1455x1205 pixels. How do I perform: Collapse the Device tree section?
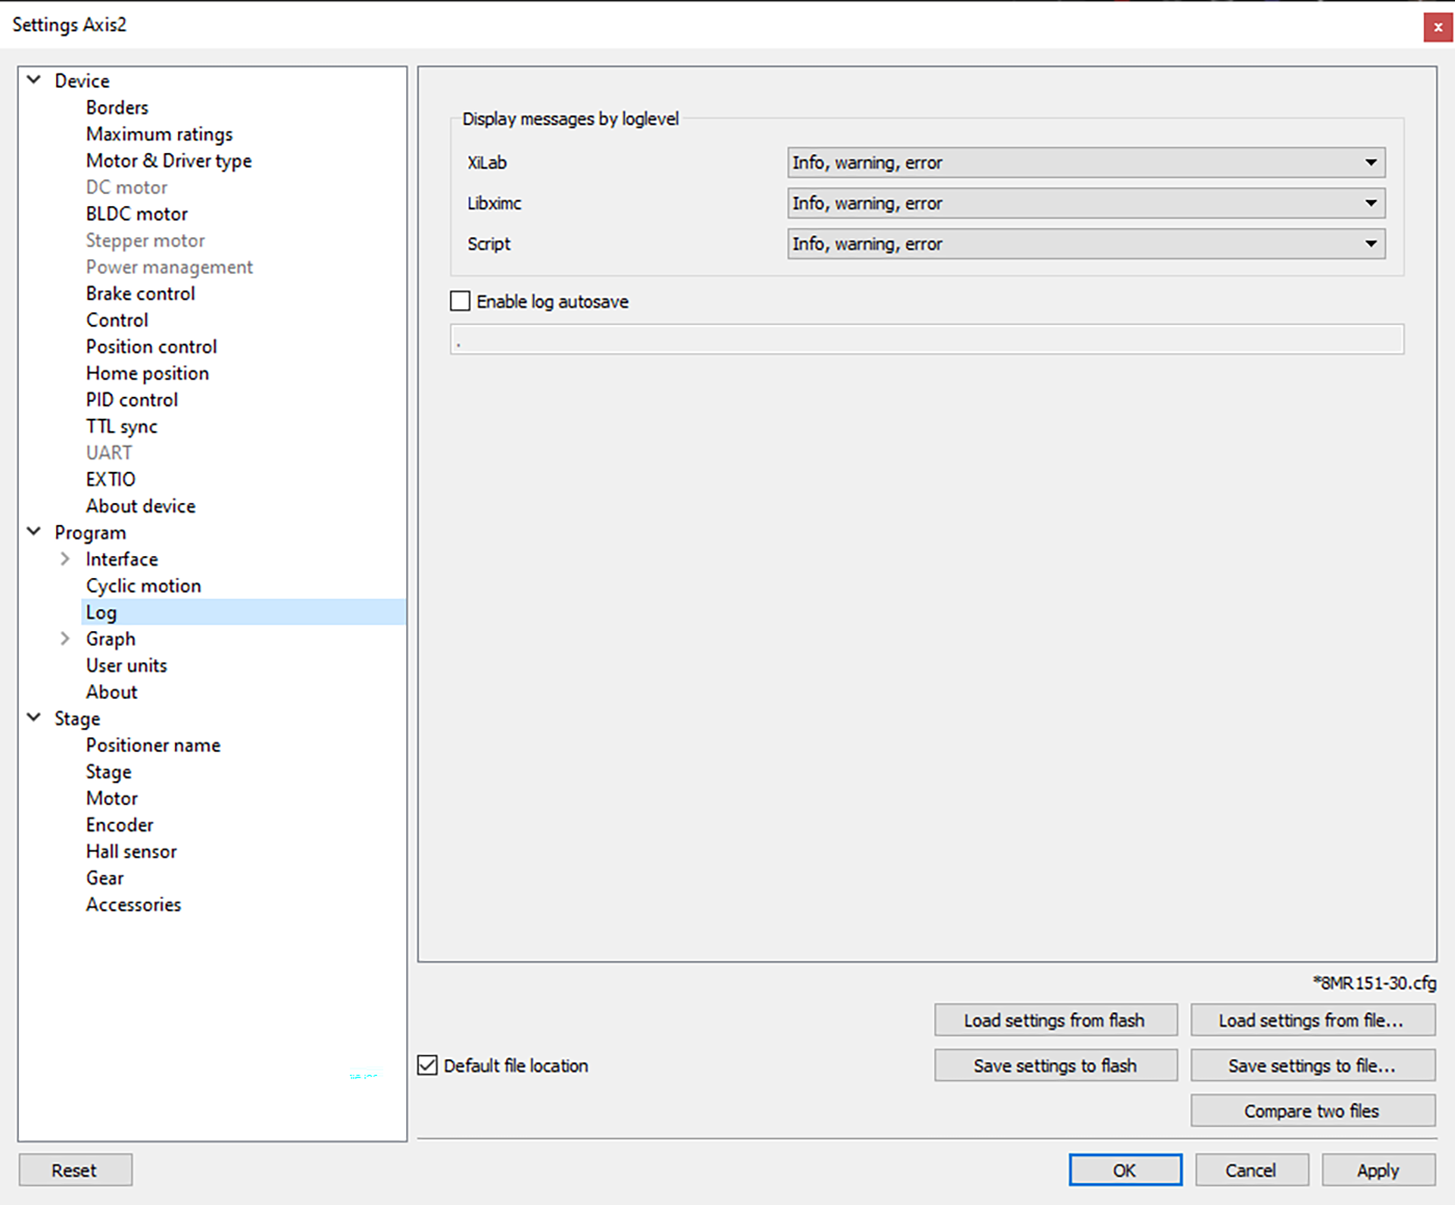pyautogui.click(x=34, y=80)
